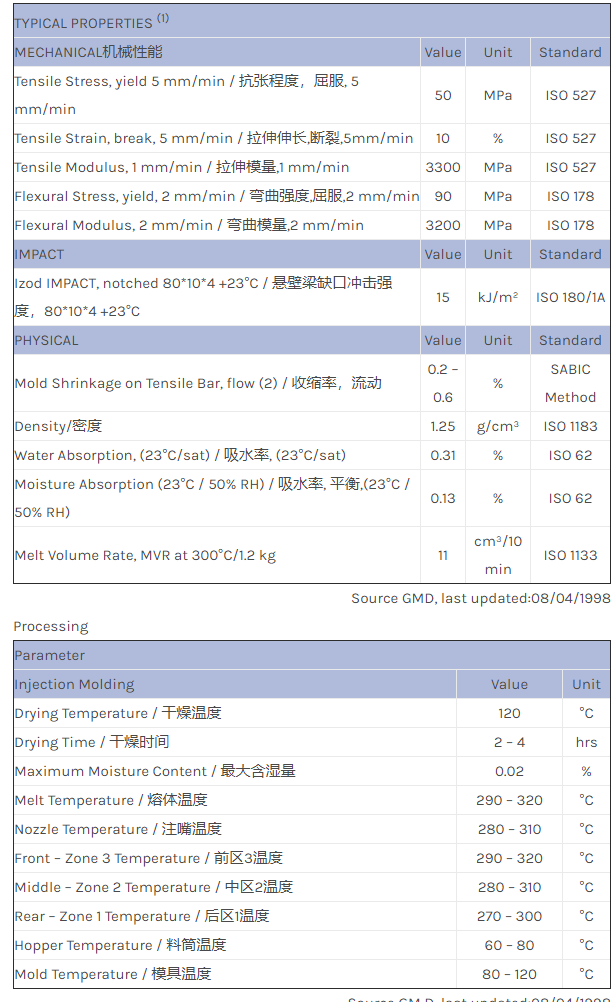Select the ISO 180/1A standard cell
The width and height of the screenshot is (616, 1002).
570,297
